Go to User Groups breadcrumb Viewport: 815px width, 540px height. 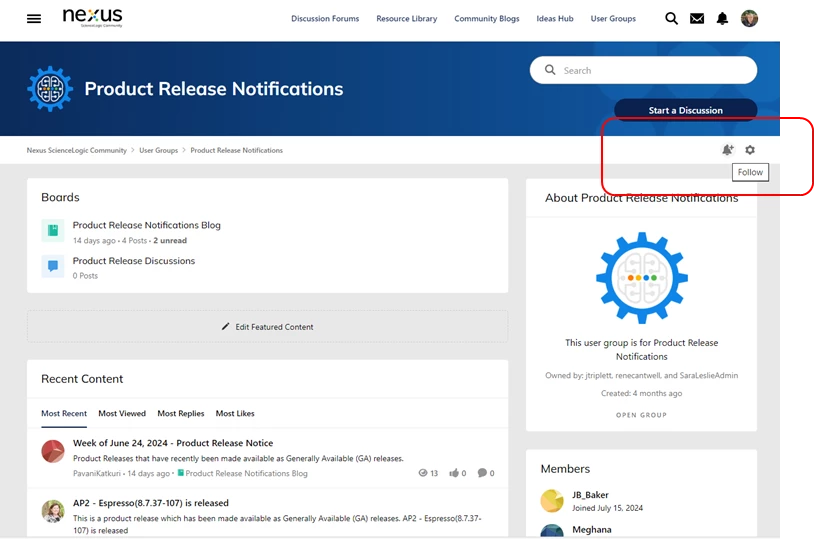pyautogui.click(x=159, y=150)
